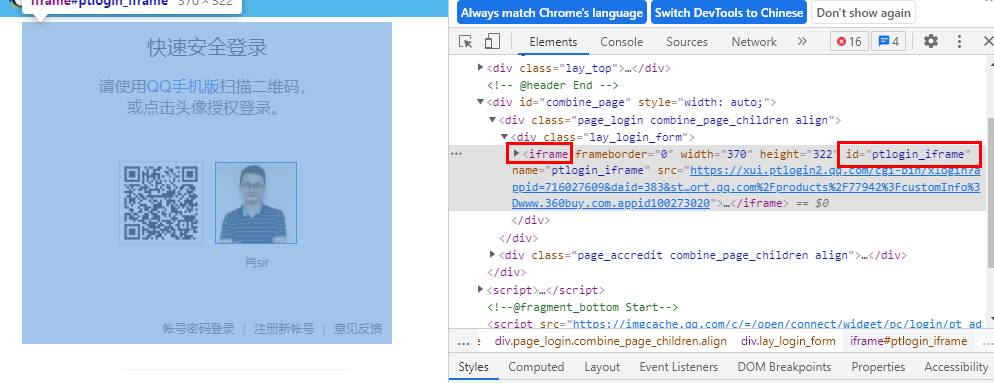
Task: Click the QQ手机版 link
Action: point(183,86)
